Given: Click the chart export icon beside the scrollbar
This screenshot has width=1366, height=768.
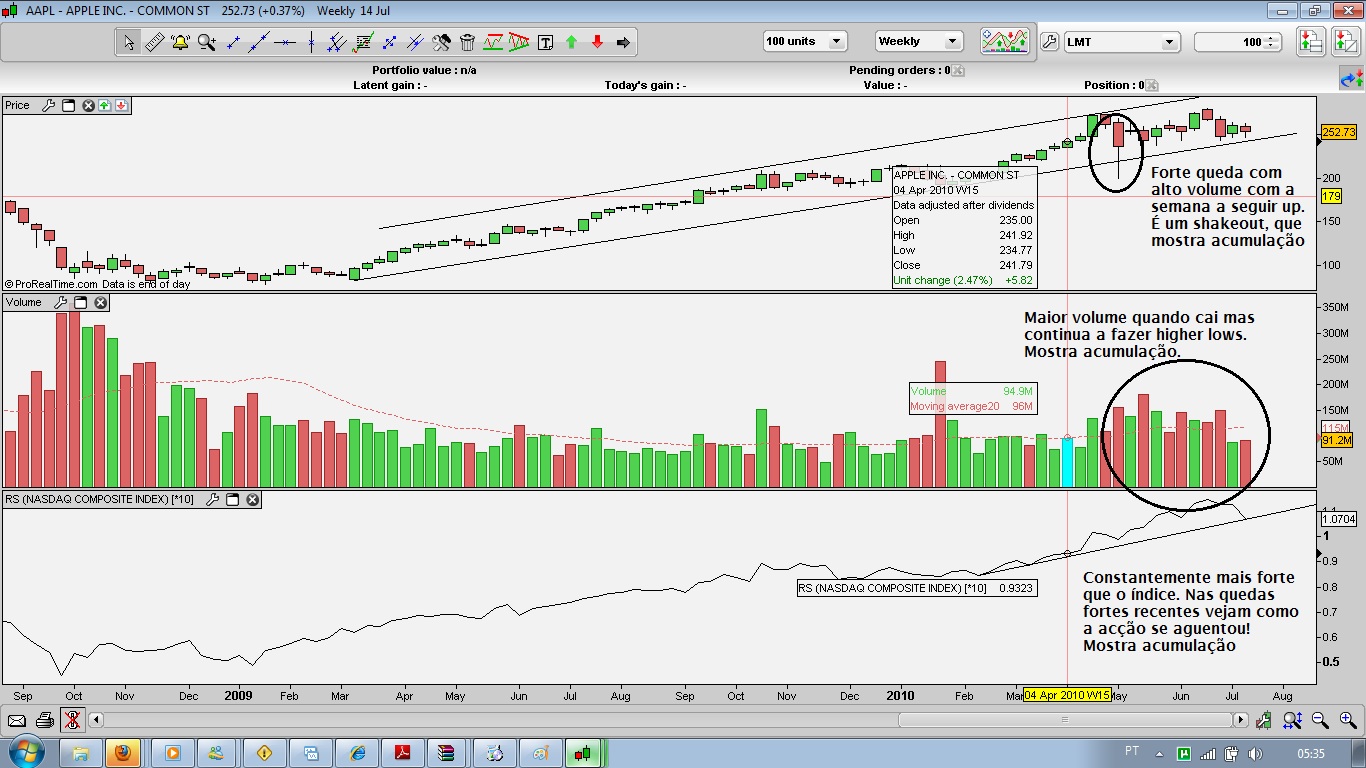Looking at the screenshot, I should 1265,720.
